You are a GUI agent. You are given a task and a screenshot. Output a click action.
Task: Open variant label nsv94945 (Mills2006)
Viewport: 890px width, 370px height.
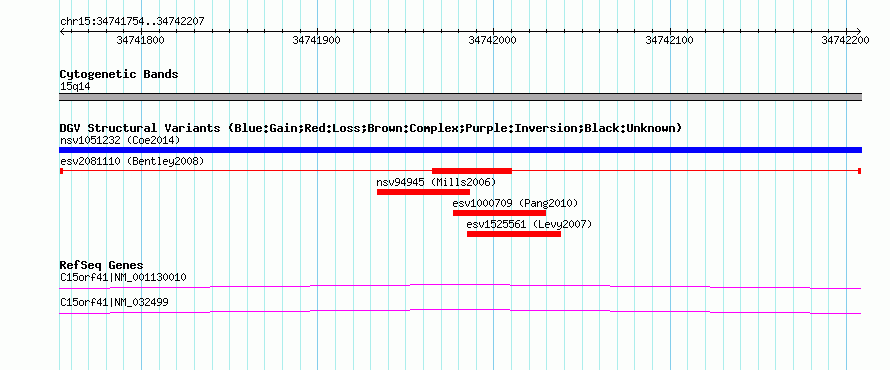pyautogui.click(x=436, y=182)
